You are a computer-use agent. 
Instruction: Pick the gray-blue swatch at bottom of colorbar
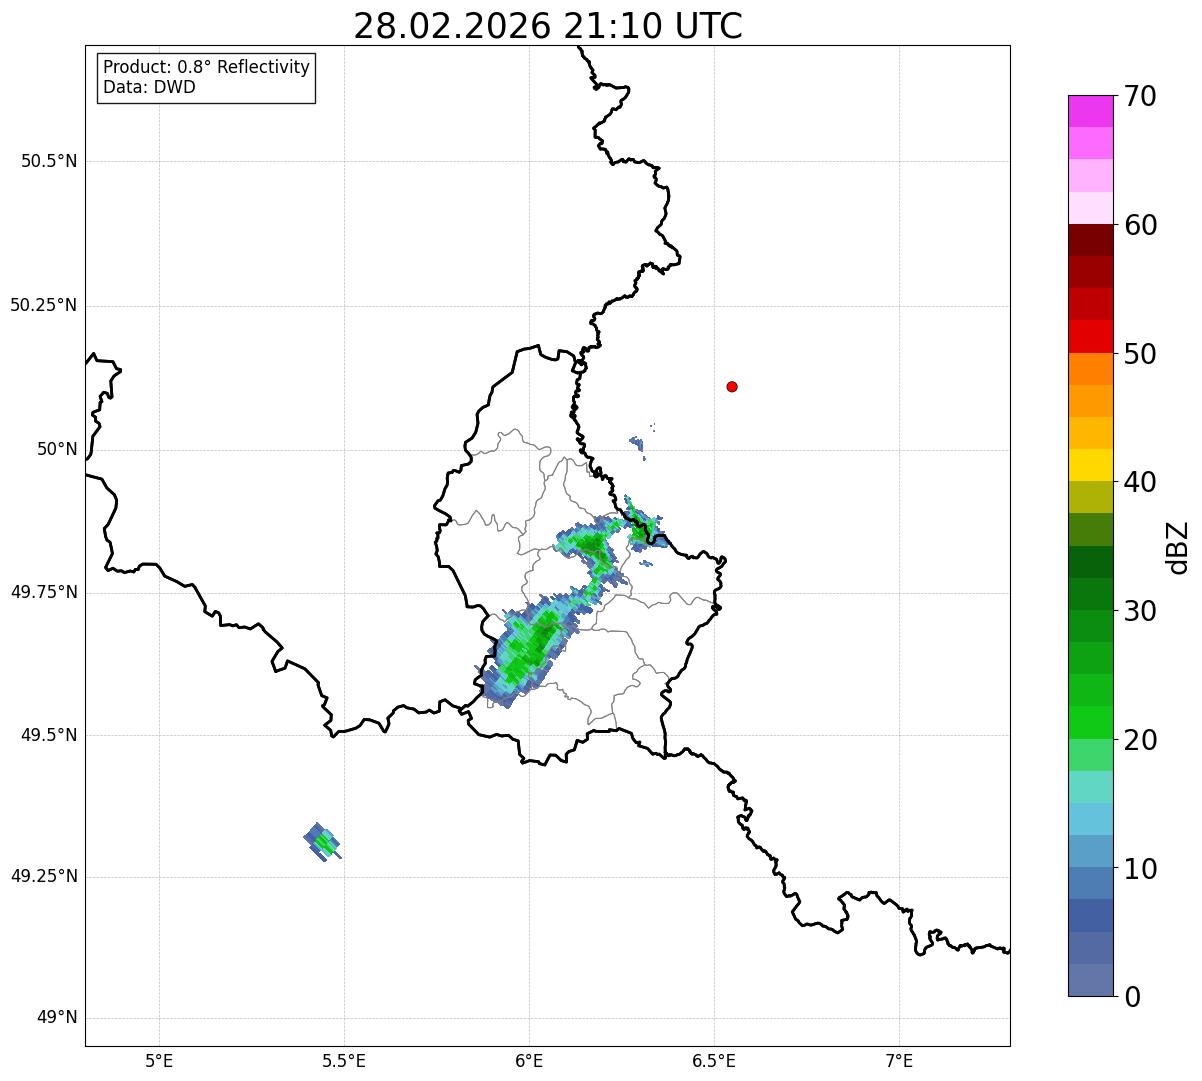point(1090,980)
